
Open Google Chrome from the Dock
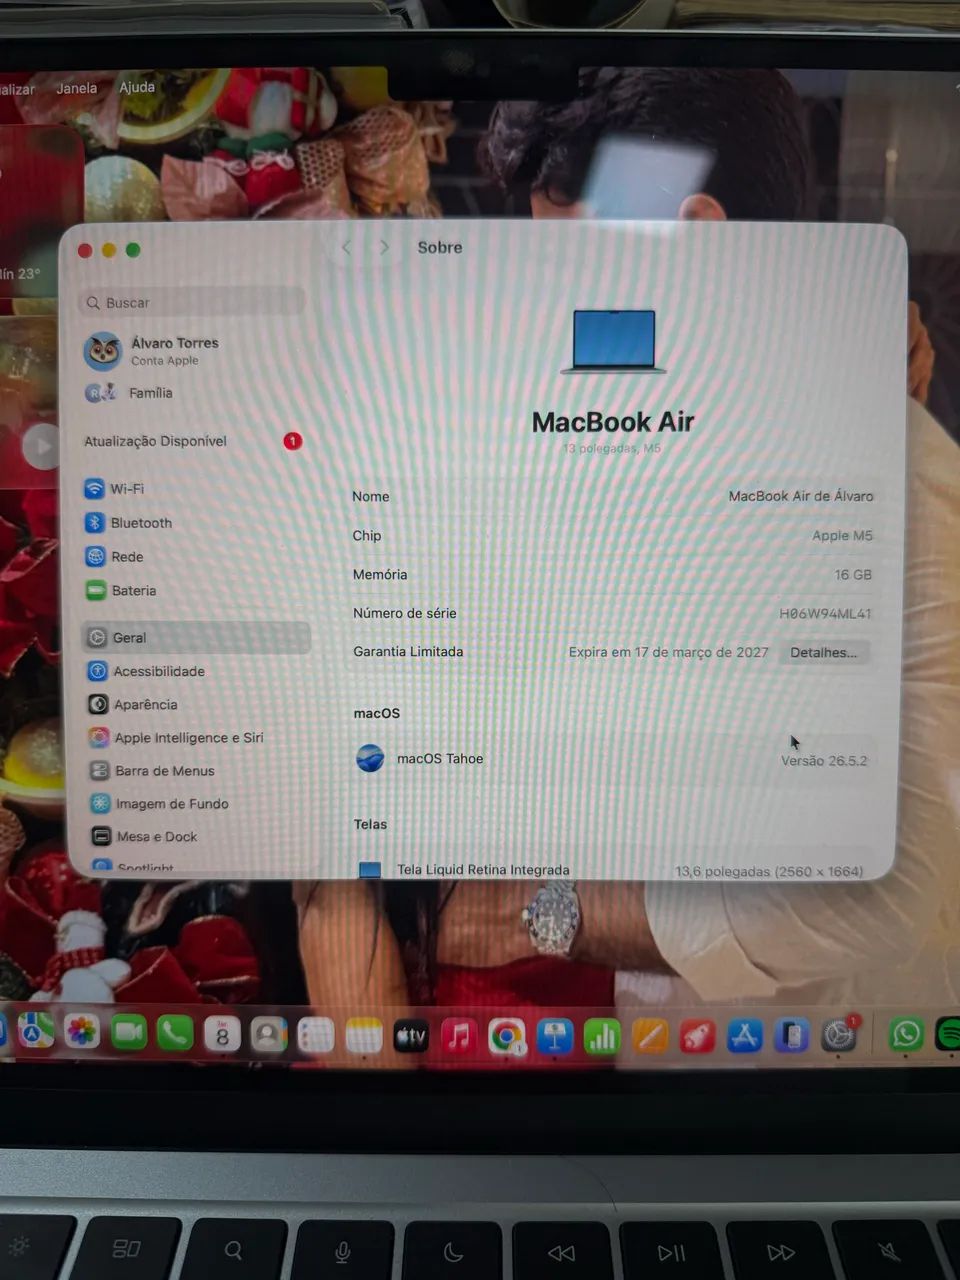pos(507,1037)
